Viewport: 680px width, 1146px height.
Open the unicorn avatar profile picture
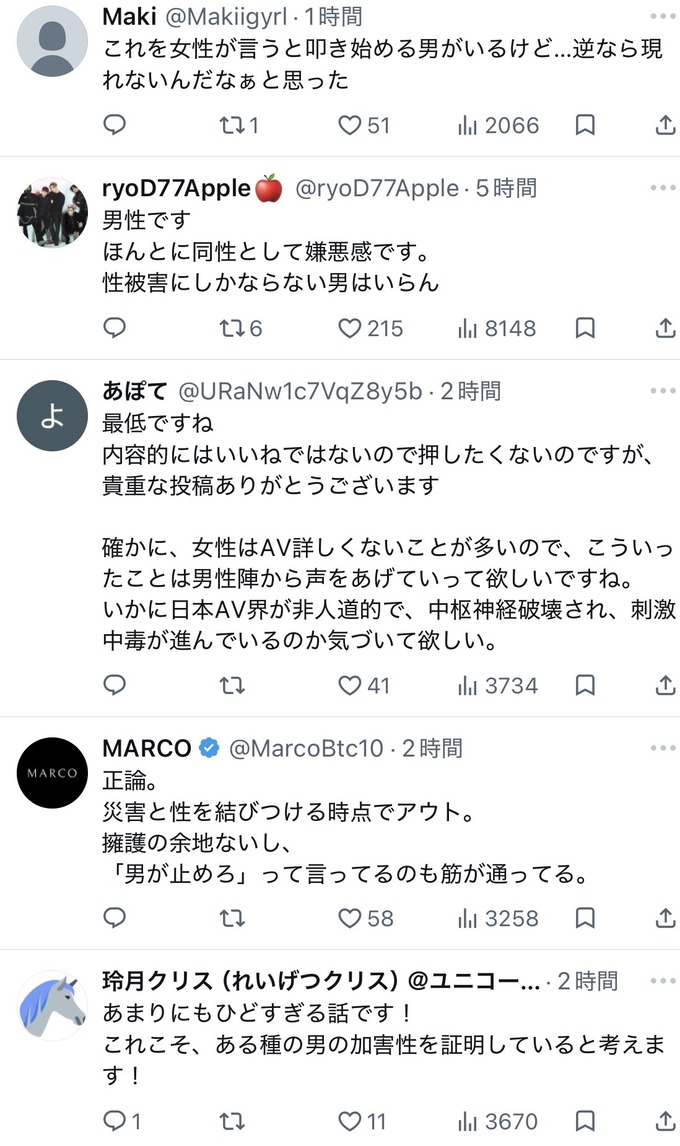pos(52,1006)
